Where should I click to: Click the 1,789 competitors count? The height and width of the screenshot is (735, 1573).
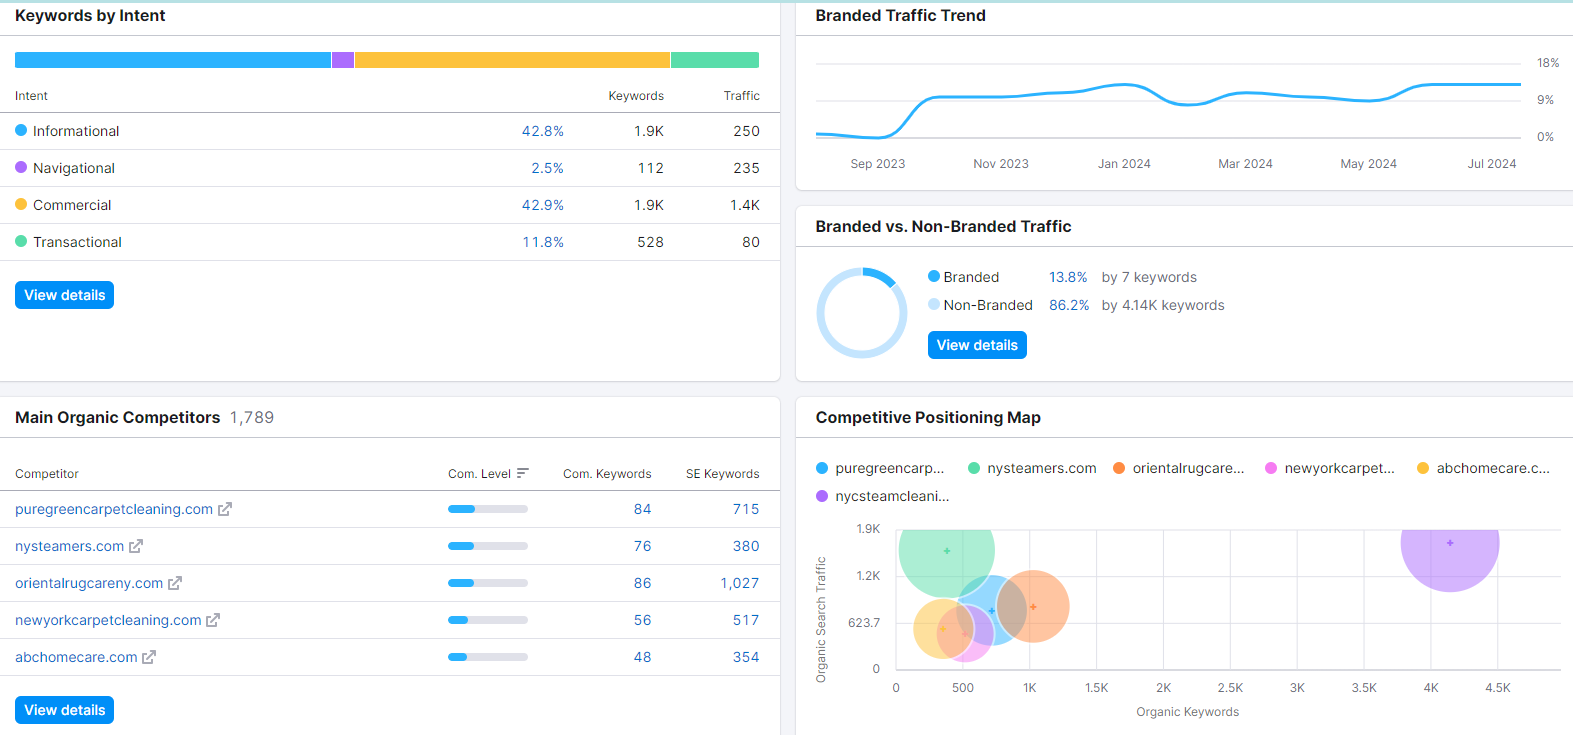(x=252, y=418)
